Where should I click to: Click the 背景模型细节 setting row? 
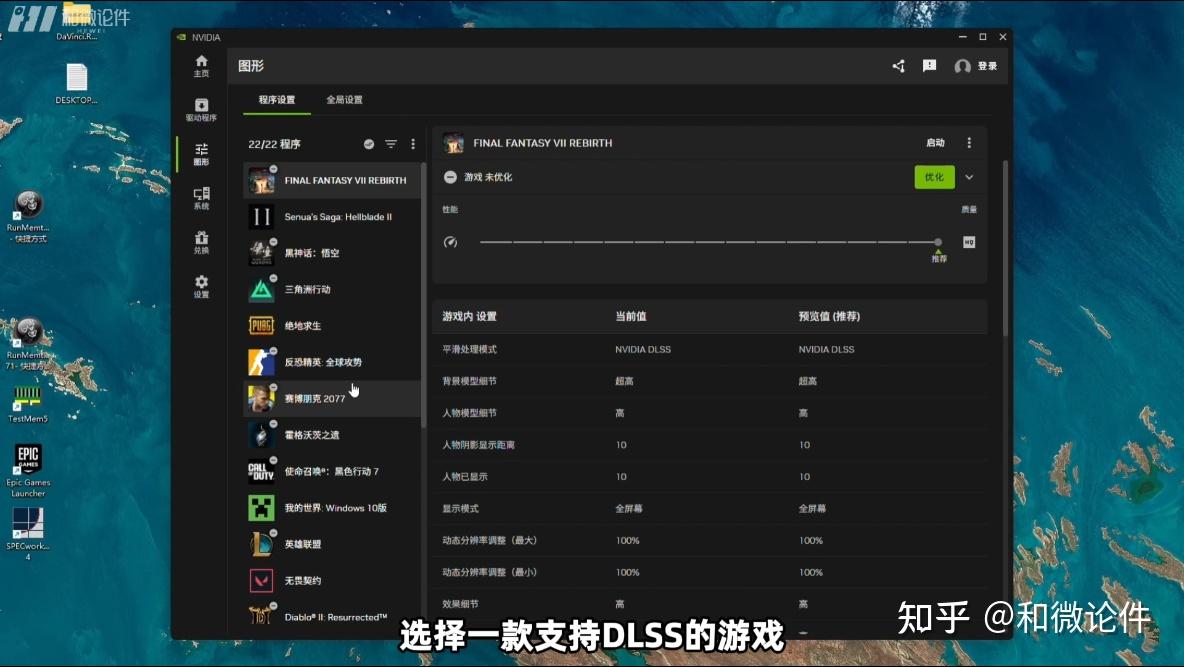(710, 381)
